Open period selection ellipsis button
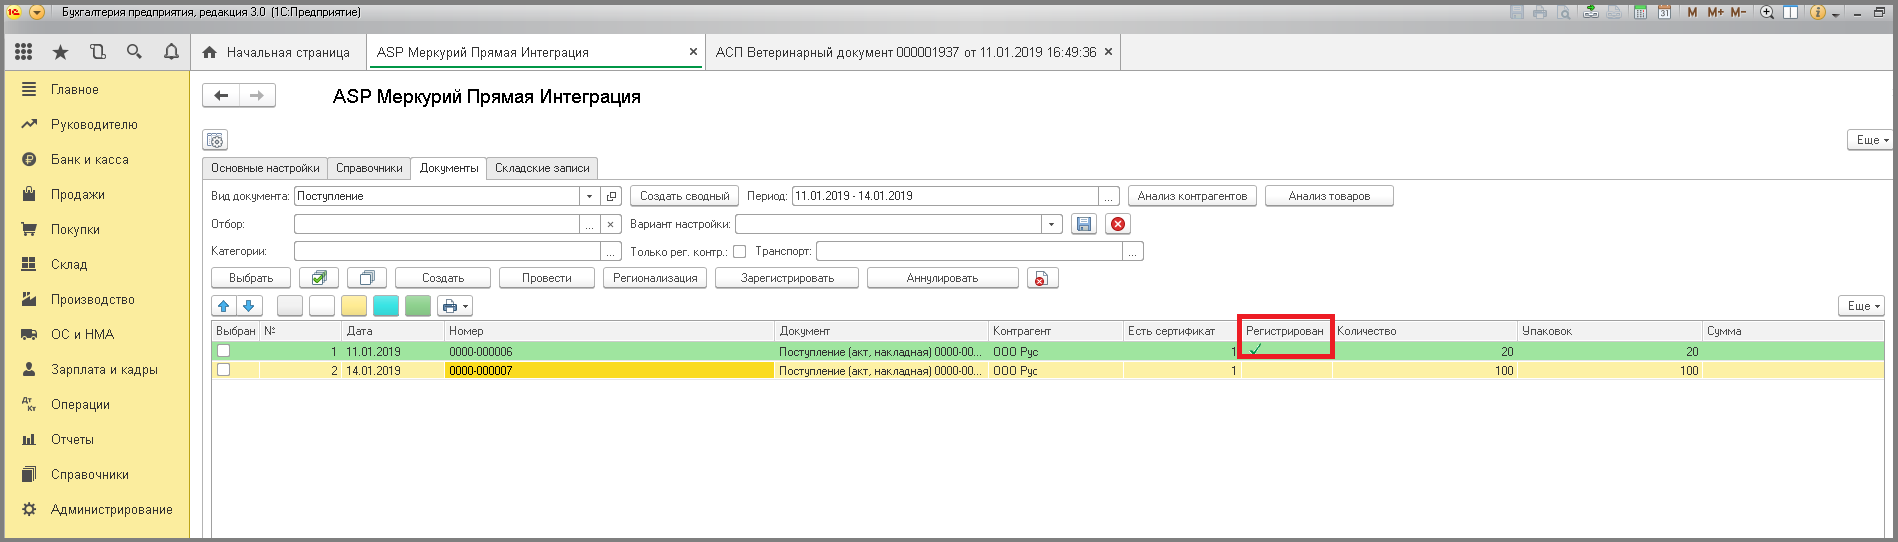 click(x=1109, y=196)
